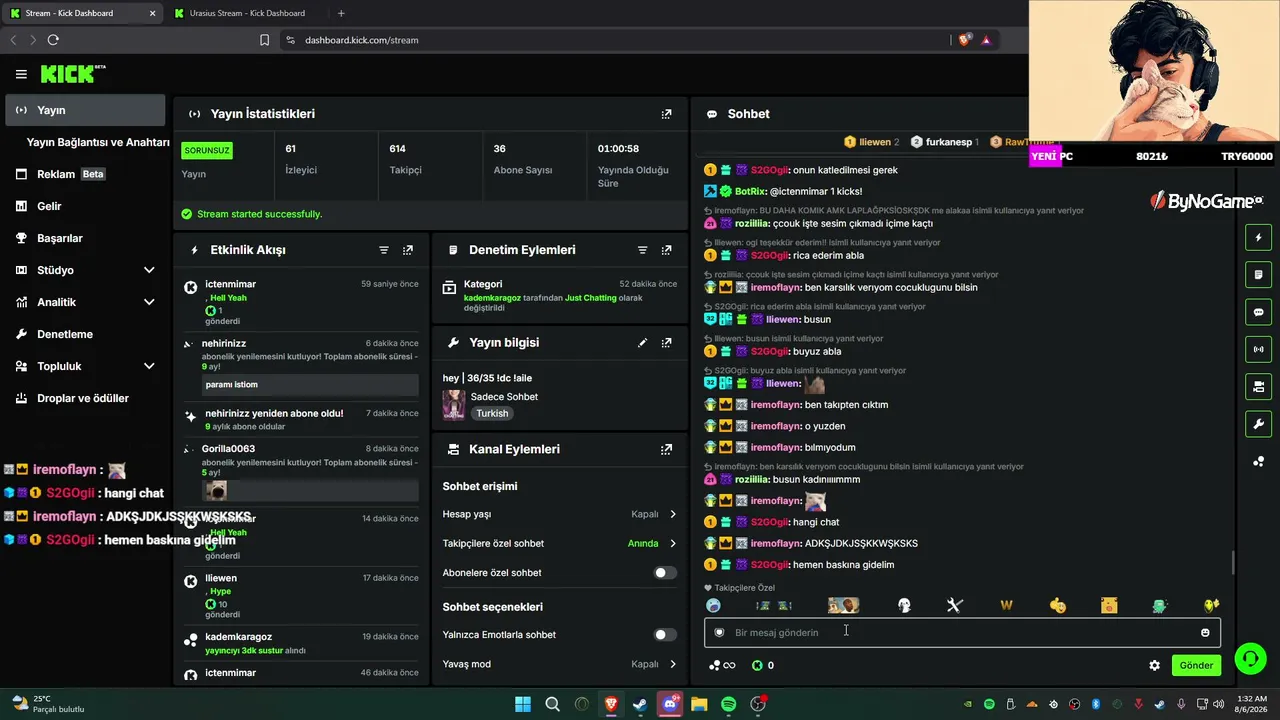
Task: Reload the browser page
Action: point(53,40)
